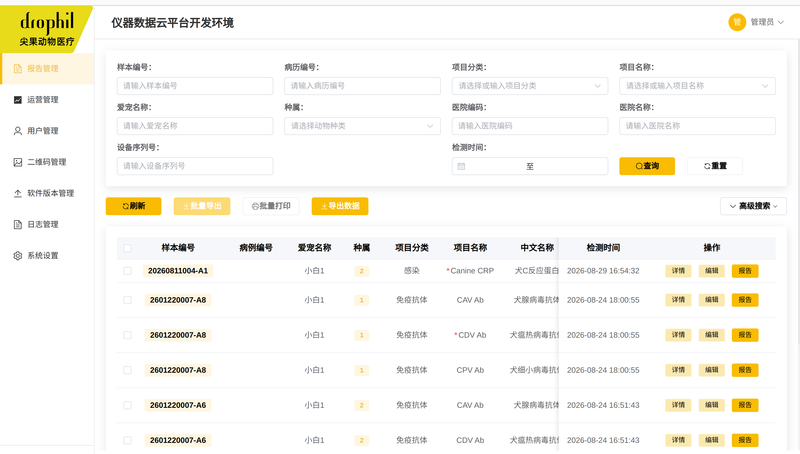Click 编辑 for CDV Ab 18:00:55 row
This screenshot has height=454, width=800.
tap(711, 335)
